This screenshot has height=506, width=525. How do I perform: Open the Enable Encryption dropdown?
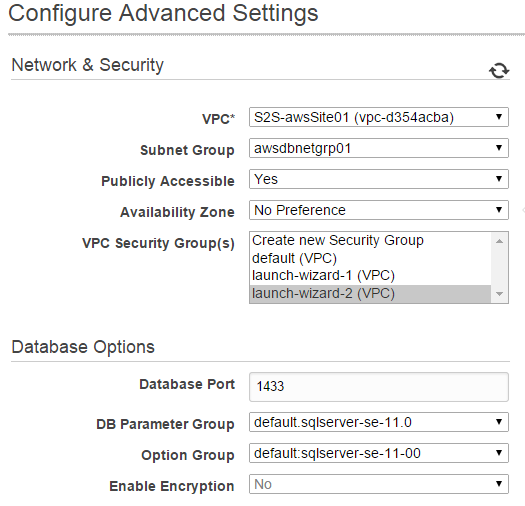(x=379, y=484)
